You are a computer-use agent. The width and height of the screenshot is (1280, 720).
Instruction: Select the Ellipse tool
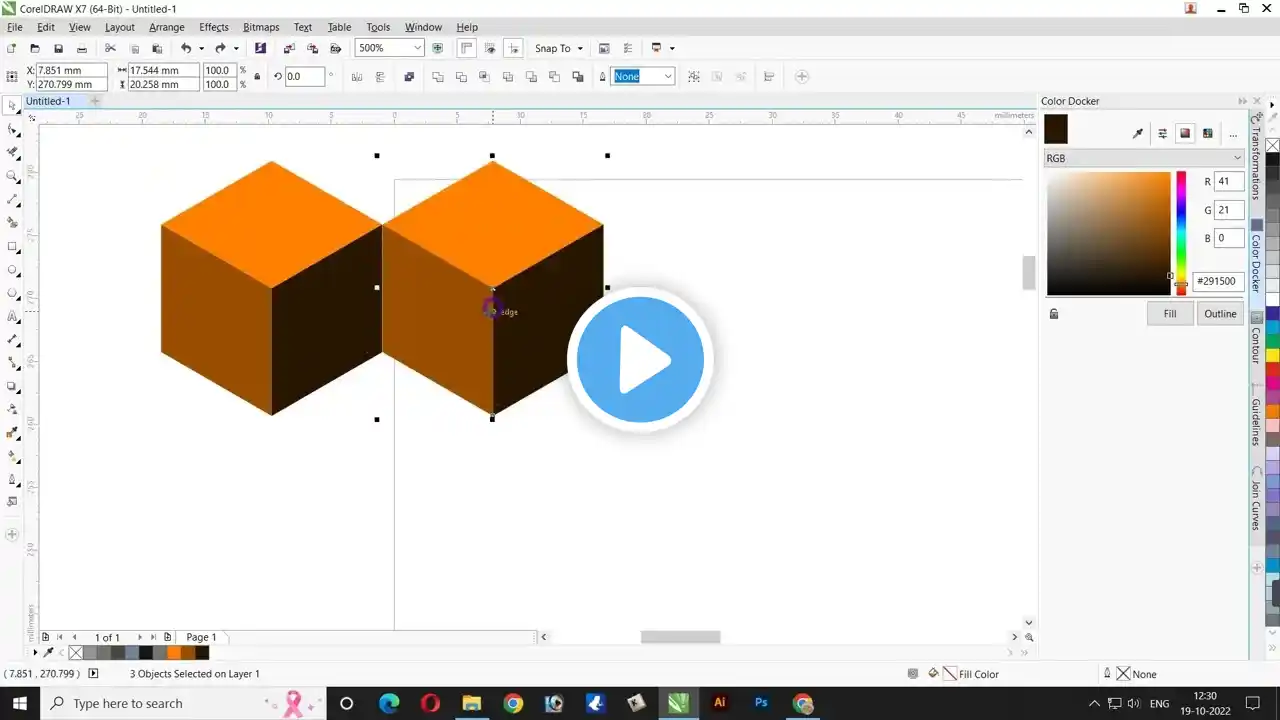coord(12,270)
